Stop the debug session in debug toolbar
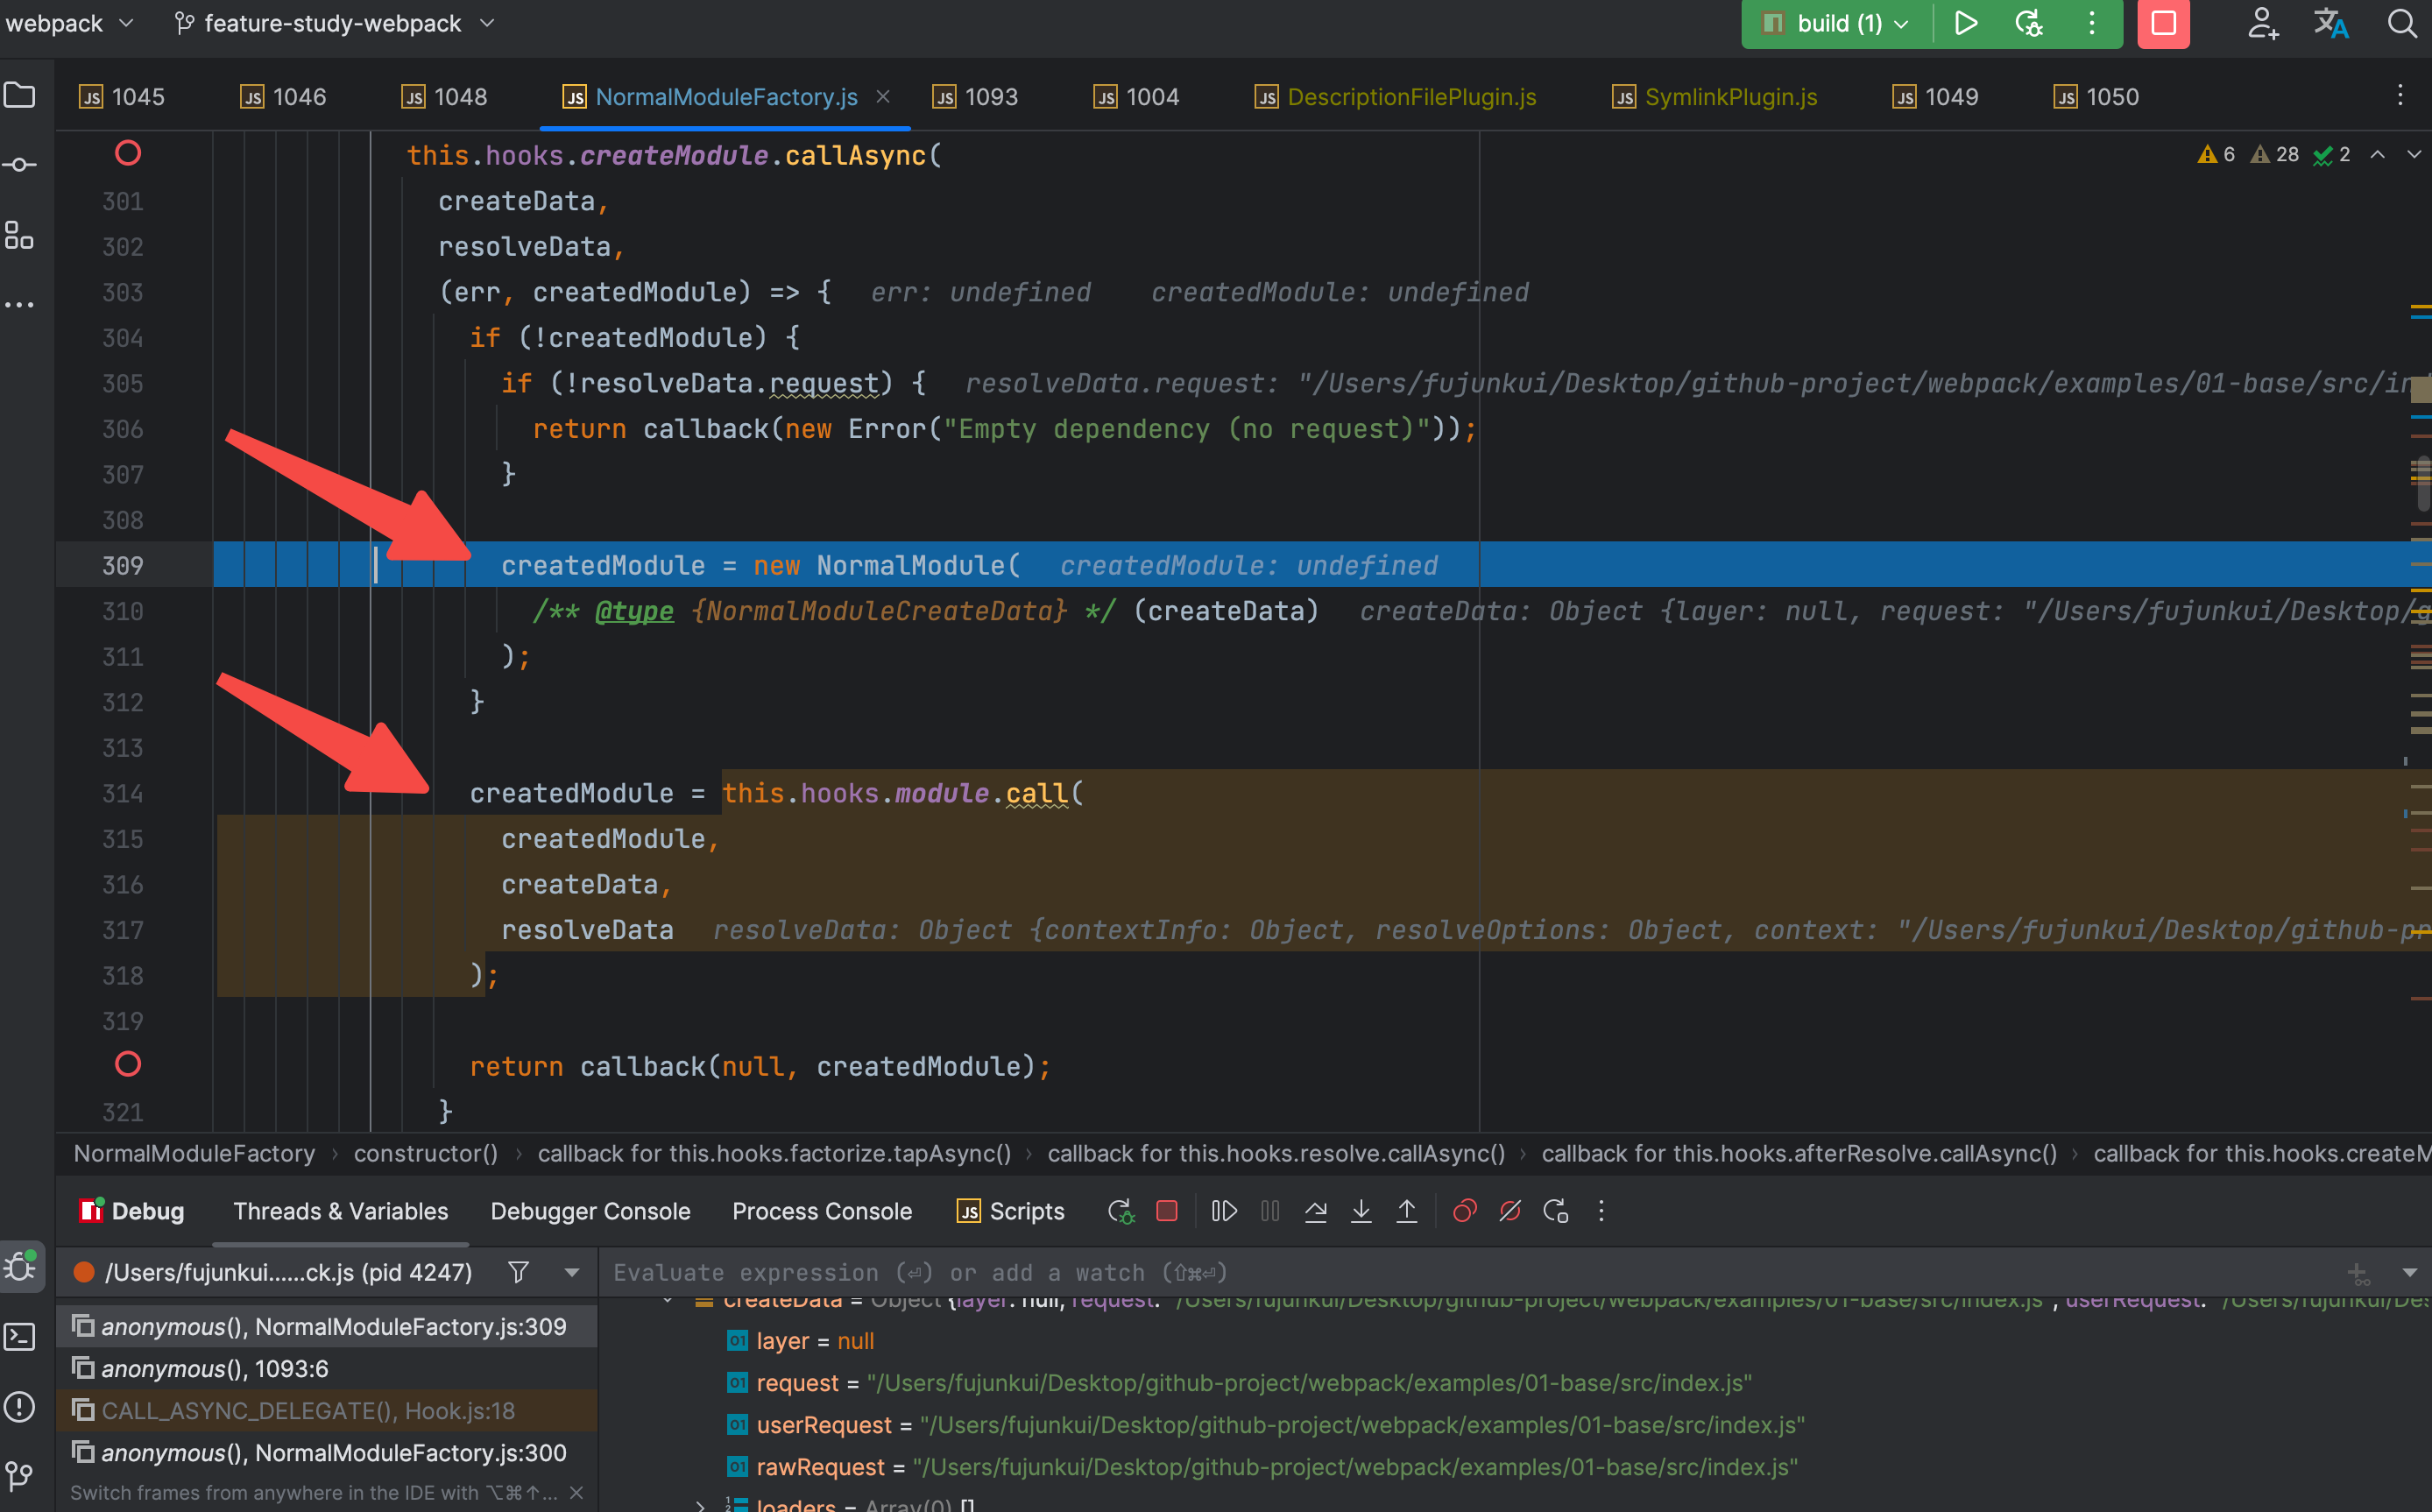 (x=1166, y=1211)
